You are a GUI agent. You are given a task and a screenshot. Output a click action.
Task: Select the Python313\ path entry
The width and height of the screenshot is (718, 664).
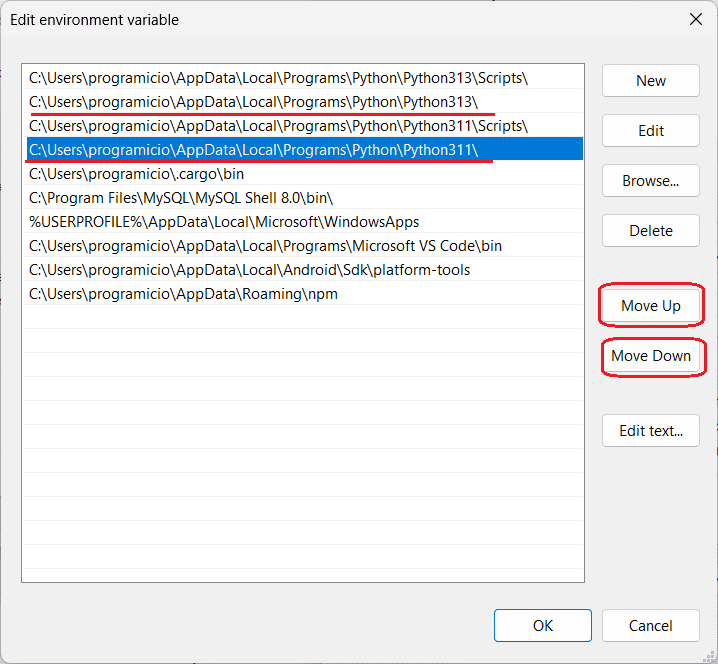(x=303, y=102)
